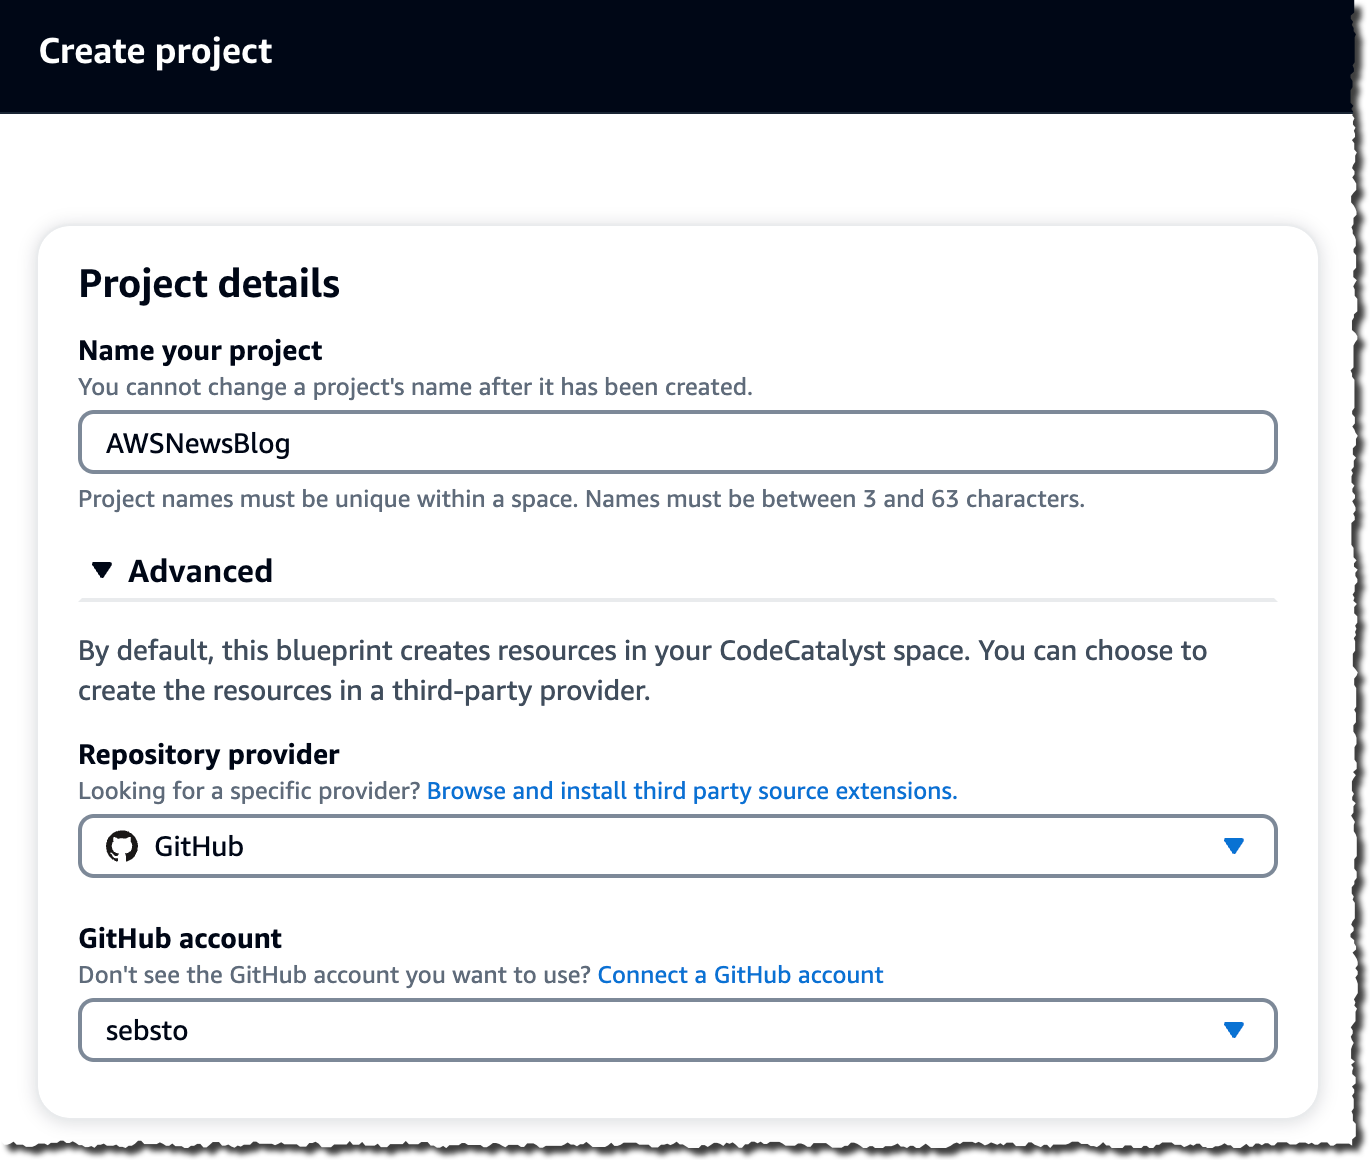Click the GitHub account label

pos(180,938)
